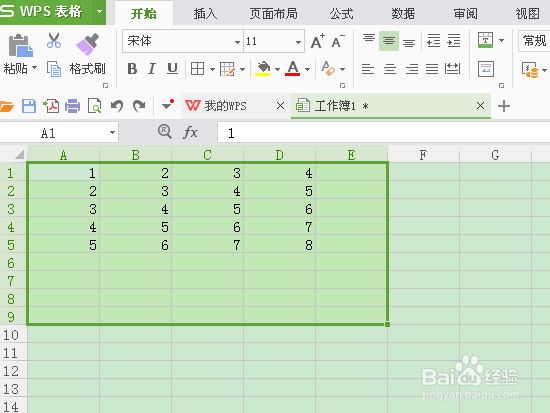Open the number format 常规 box
The width and height of the screenshot is (550, 413).
click(534, 41)
